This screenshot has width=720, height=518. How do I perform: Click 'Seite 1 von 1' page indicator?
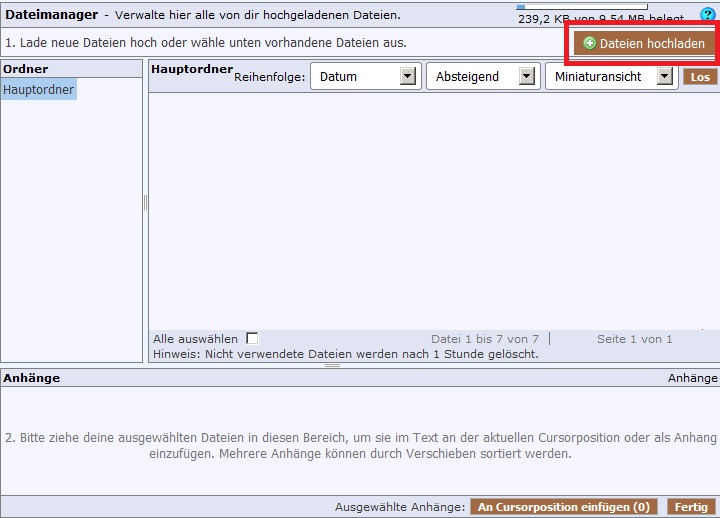coord(634,339)
